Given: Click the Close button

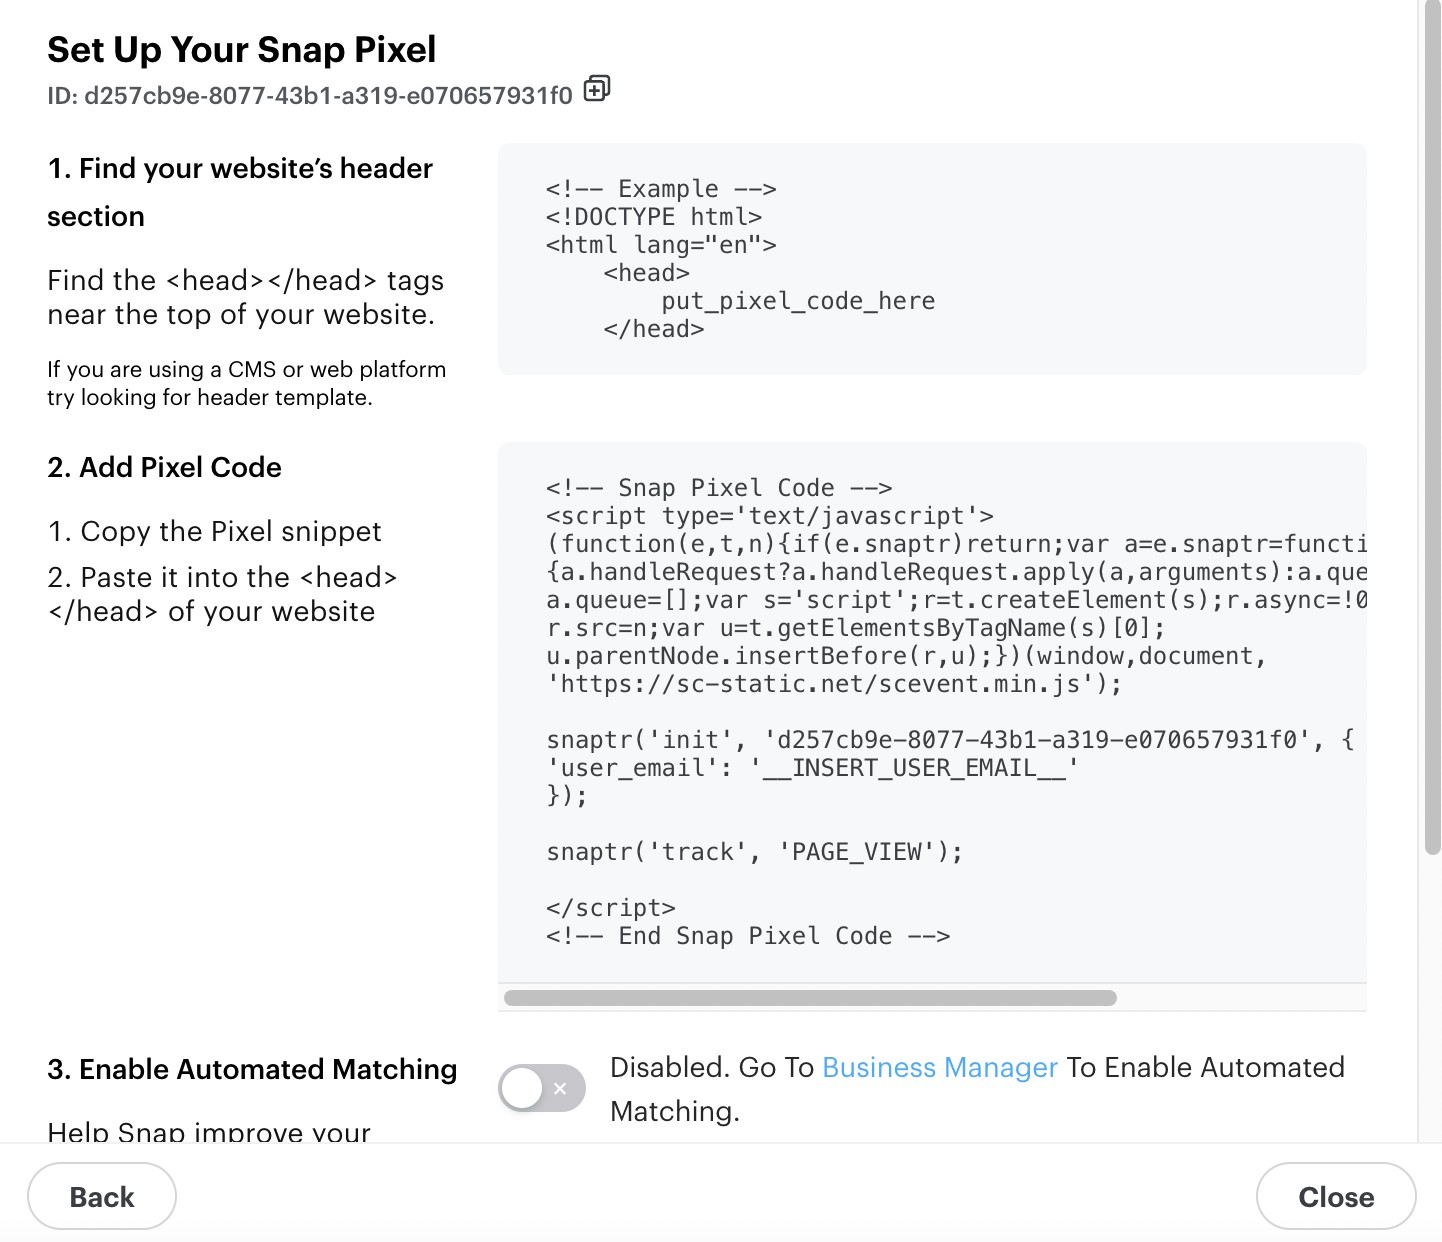Looking at the screenshot, I should 1335,1196.
